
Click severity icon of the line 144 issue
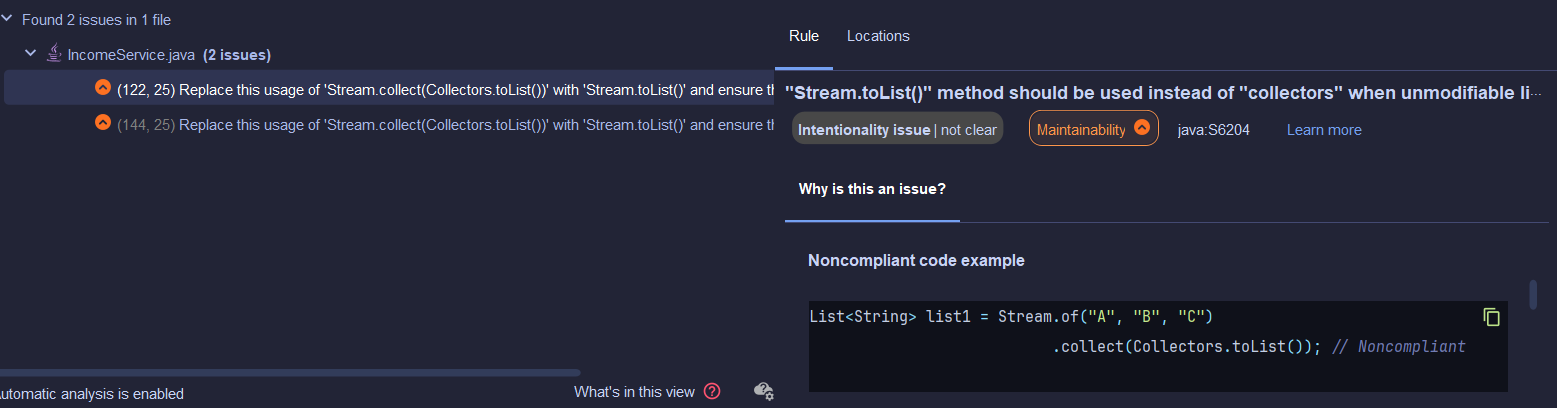(x=102, y=123)
